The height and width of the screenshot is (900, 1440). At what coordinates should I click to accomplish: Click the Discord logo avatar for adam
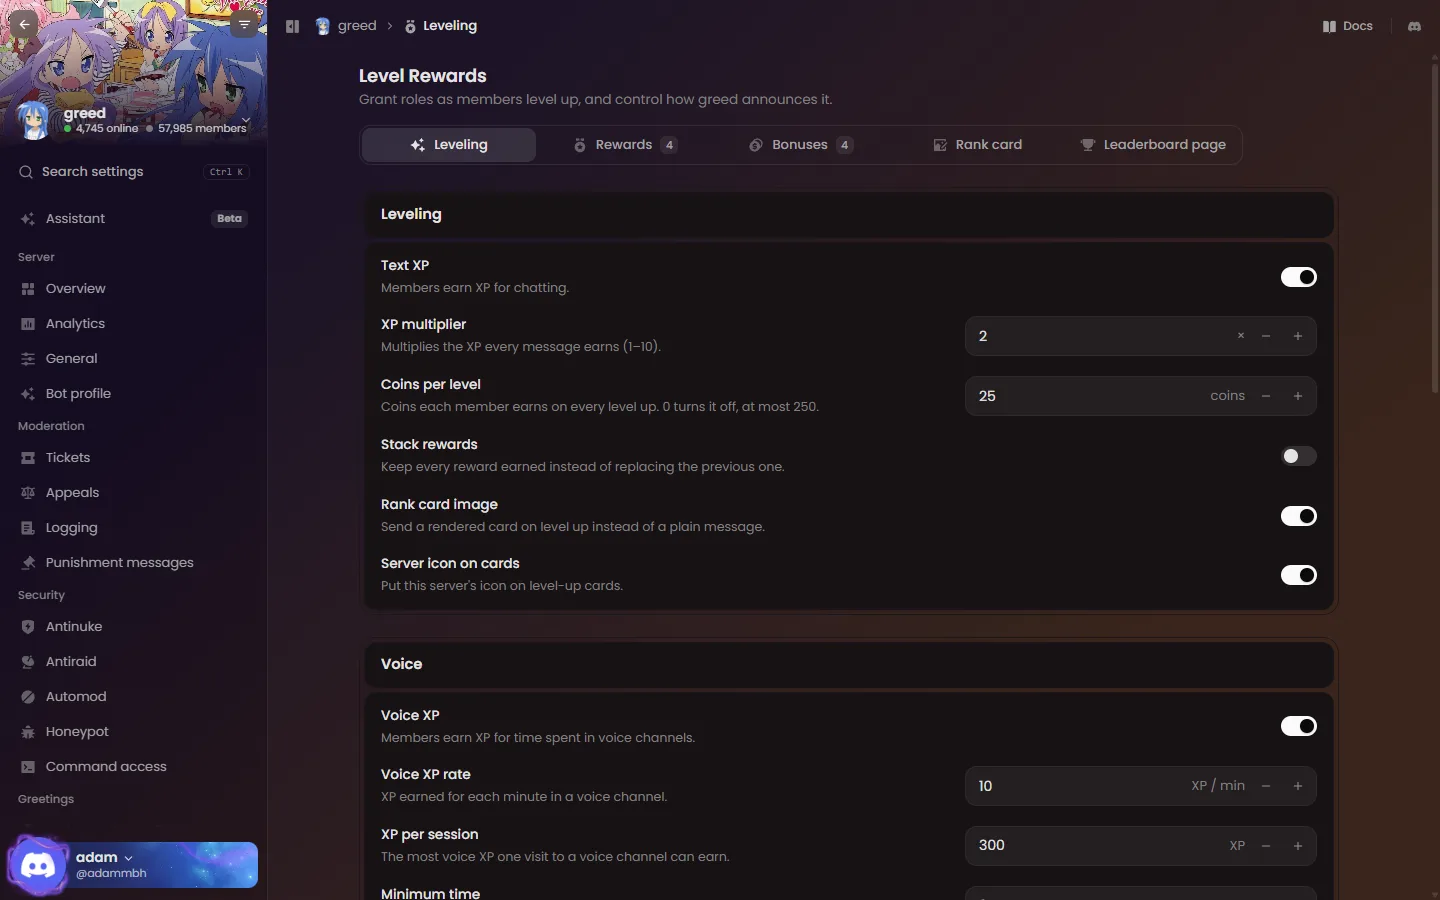(38, 865)
